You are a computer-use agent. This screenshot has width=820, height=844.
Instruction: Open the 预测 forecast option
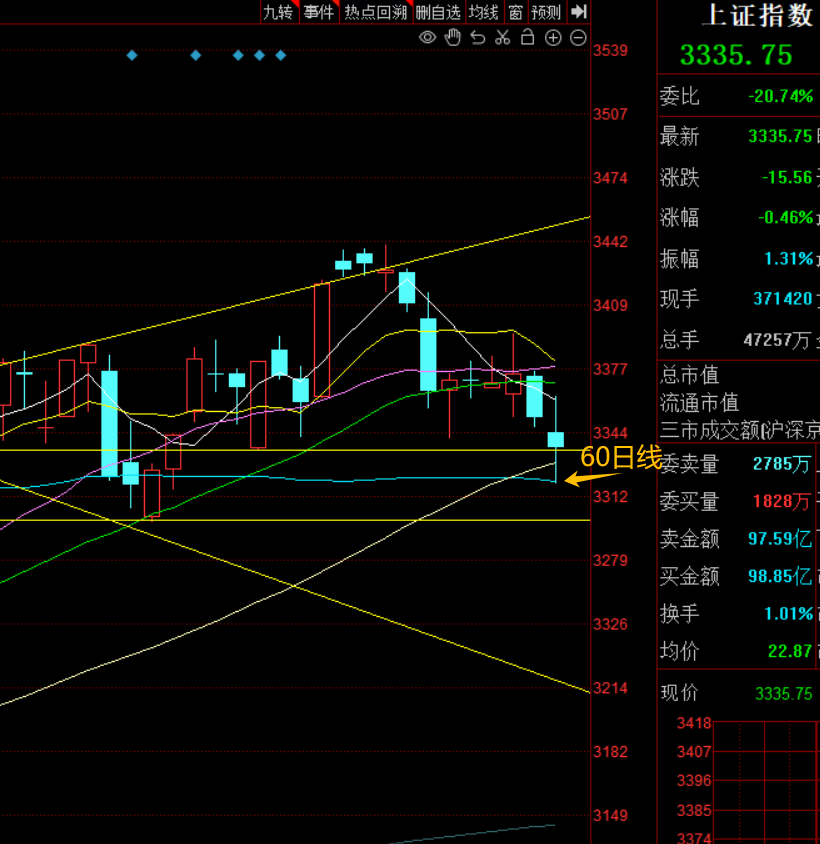pos(546,12)
